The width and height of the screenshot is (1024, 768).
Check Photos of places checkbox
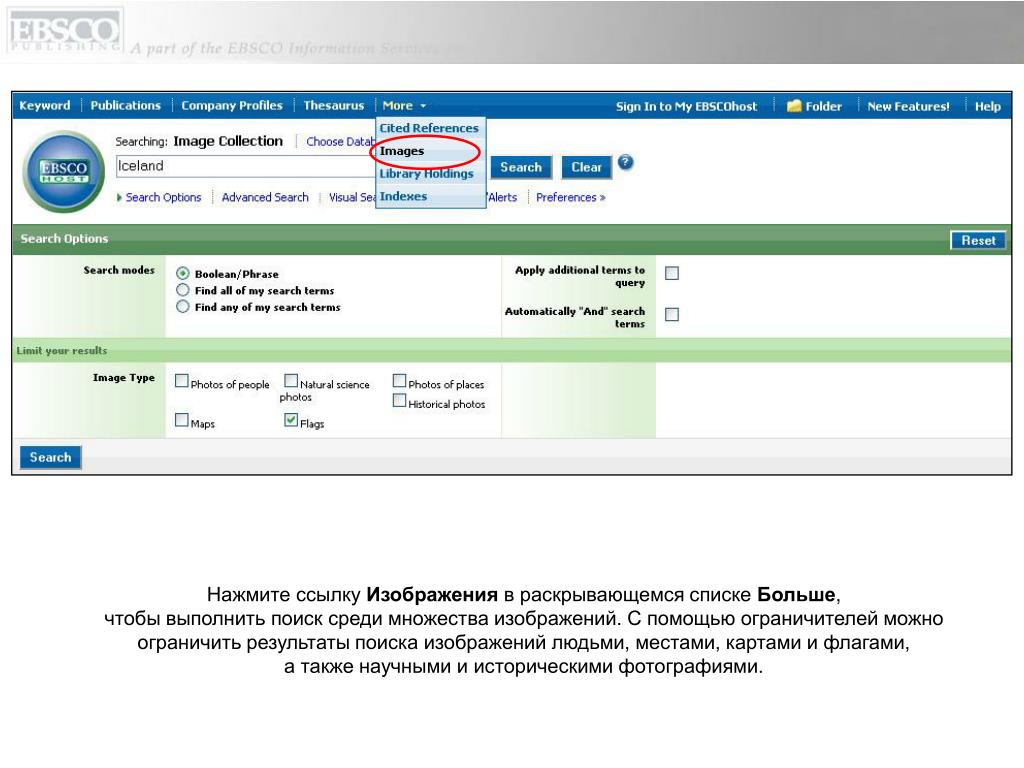(x=399, y=381)
